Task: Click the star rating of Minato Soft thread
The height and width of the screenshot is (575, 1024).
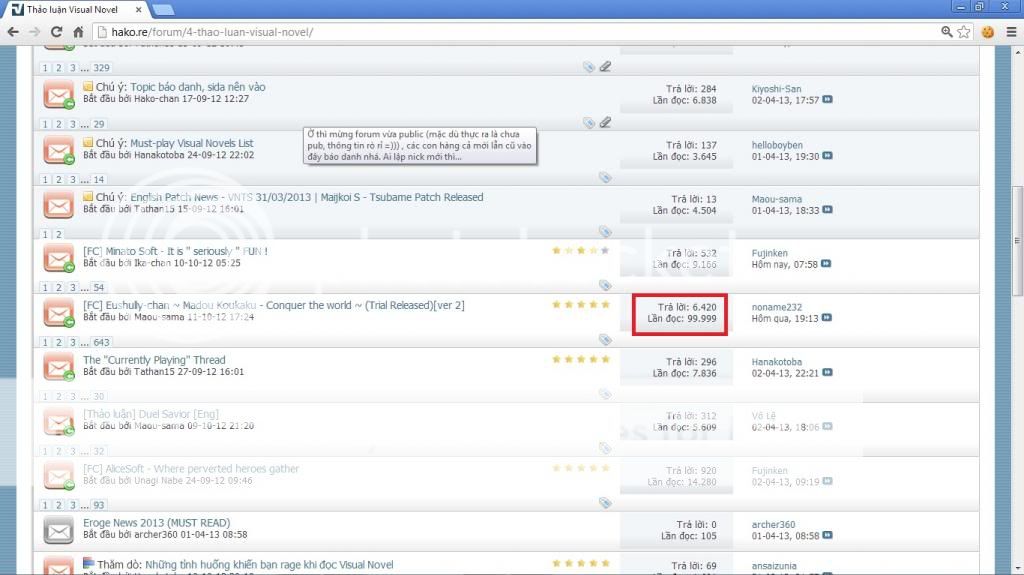Action: coord(580,250)
